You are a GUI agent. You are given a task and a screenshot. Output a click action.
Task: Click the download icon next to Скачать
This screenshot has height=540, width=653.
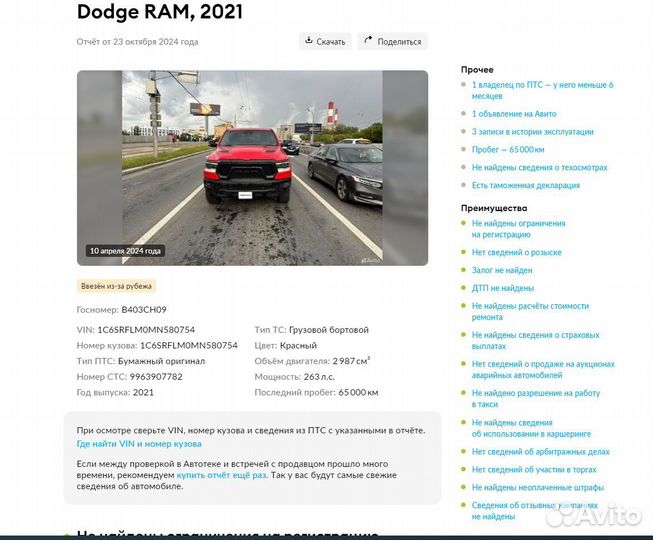click(x=309, y=40)
